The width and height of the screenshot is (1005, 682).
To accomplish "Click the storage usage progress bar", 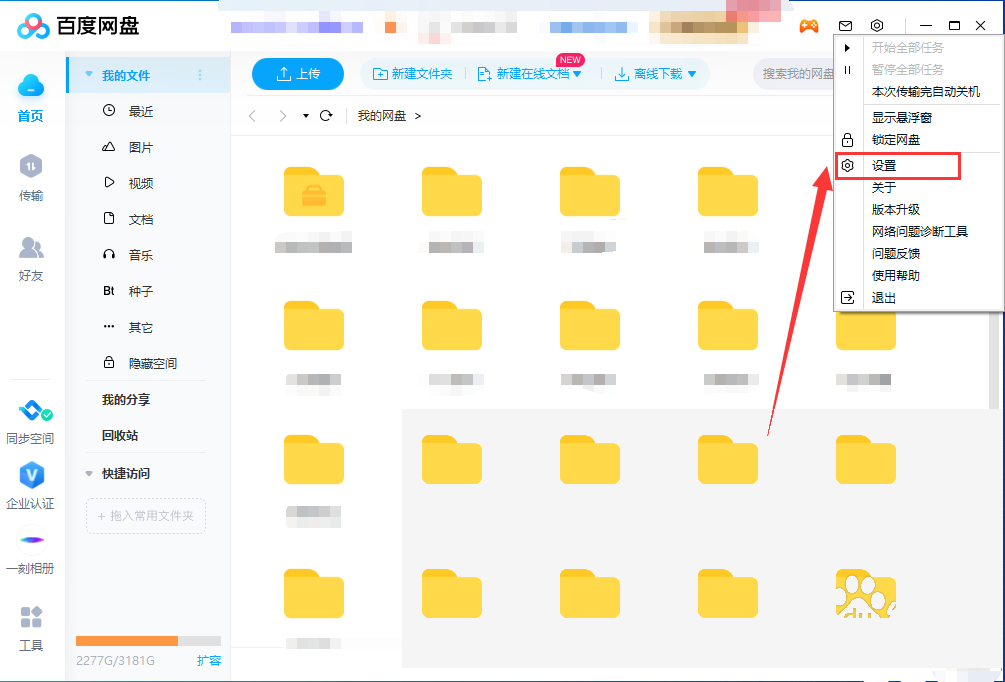I will [x=148, y=641].
